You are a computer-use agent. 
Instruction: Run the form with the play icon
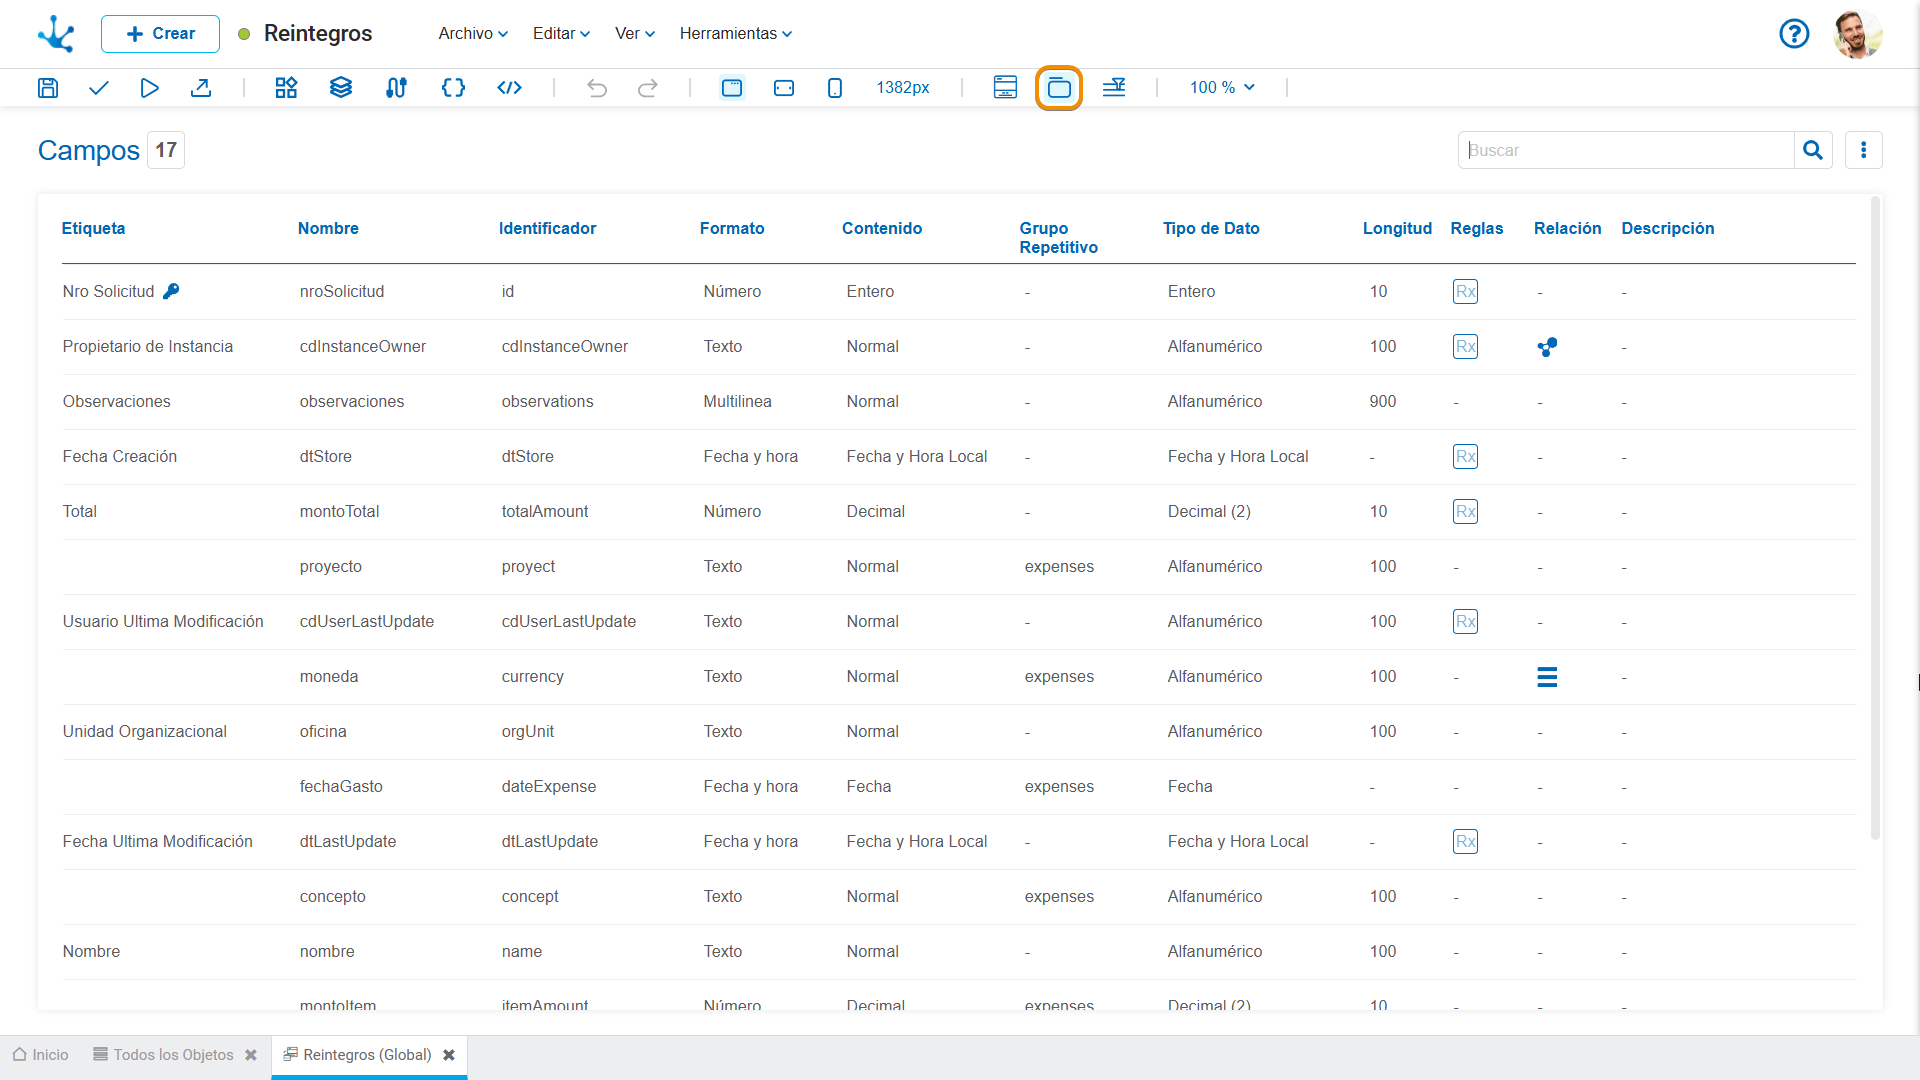(x=149, y=88)
